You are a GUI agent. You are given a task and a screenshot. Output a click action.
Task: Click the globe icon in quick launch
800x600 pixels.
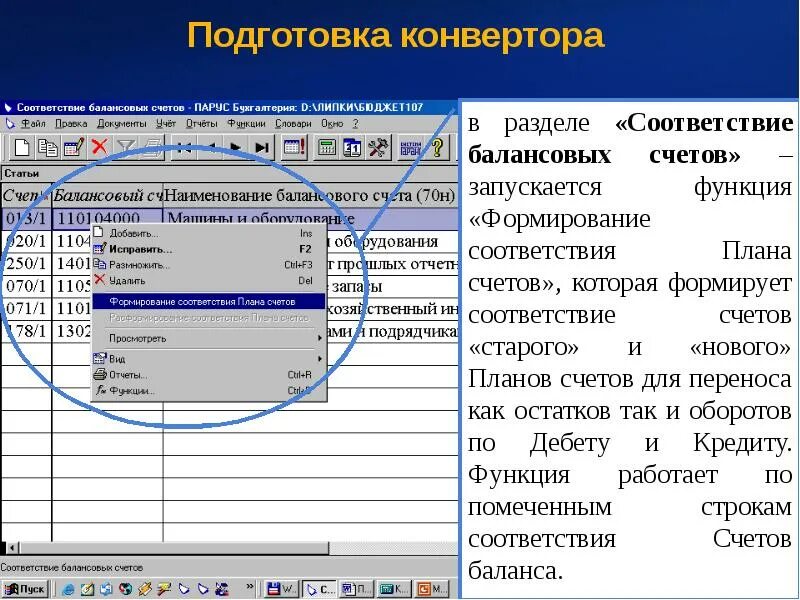pyautogui.click(x=126, y=589)
